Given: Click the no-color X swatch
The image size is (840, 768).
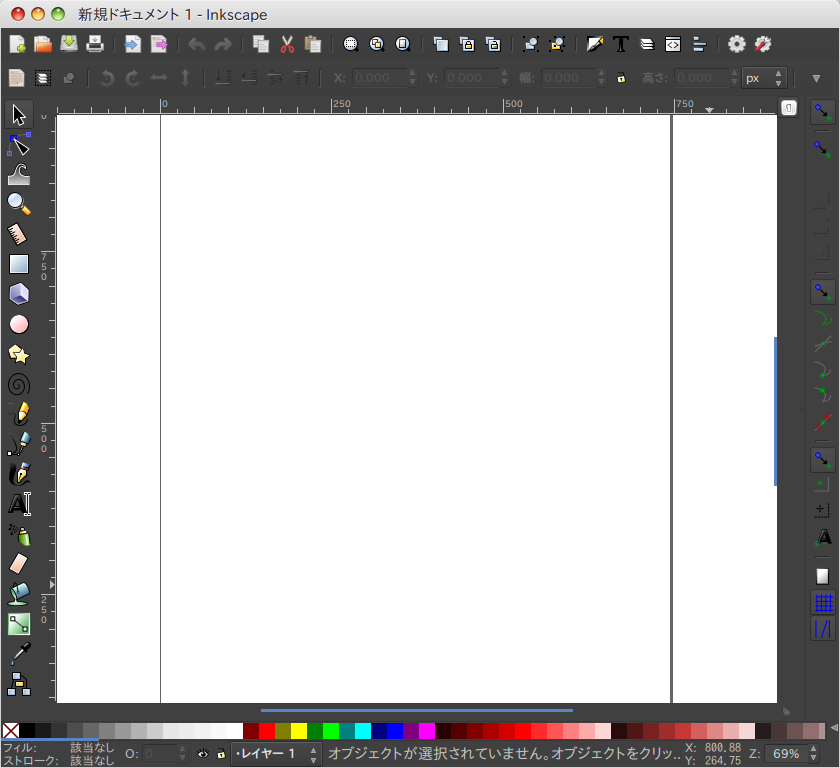Looking at the screenshot, I should pos(11,731).
